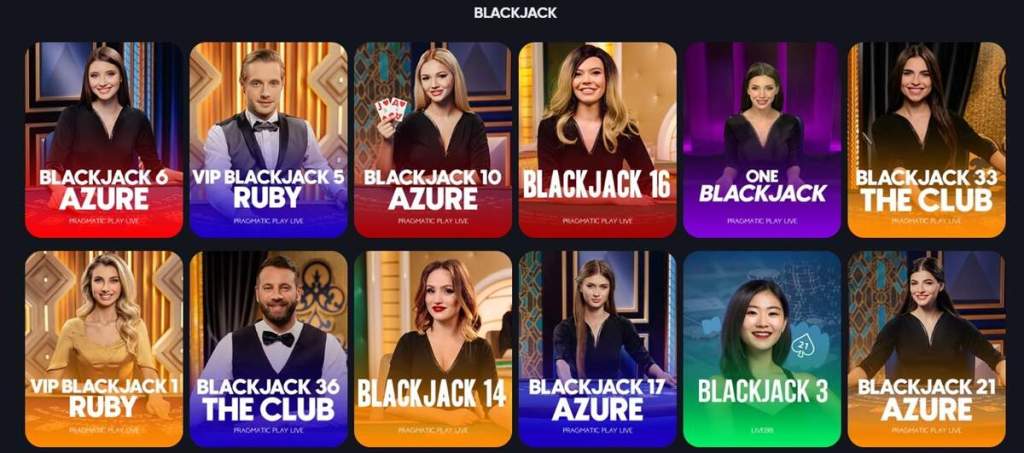Image resolution: width=1024 pixels, height=453 pixels.
Task: Click Pragmatic Play Live label on ONE Blackjack
Action: pos(762,221)
